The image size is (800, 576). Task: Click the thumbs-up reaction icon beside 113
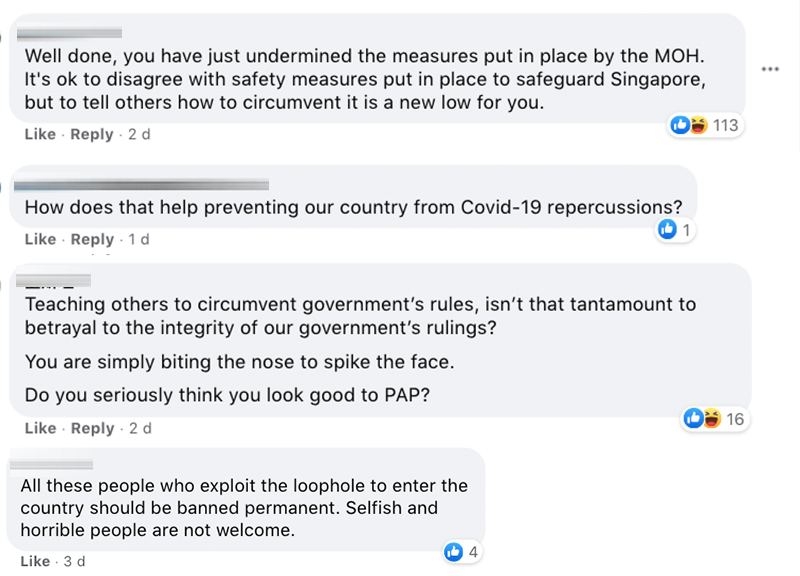(x=680, y=125)
